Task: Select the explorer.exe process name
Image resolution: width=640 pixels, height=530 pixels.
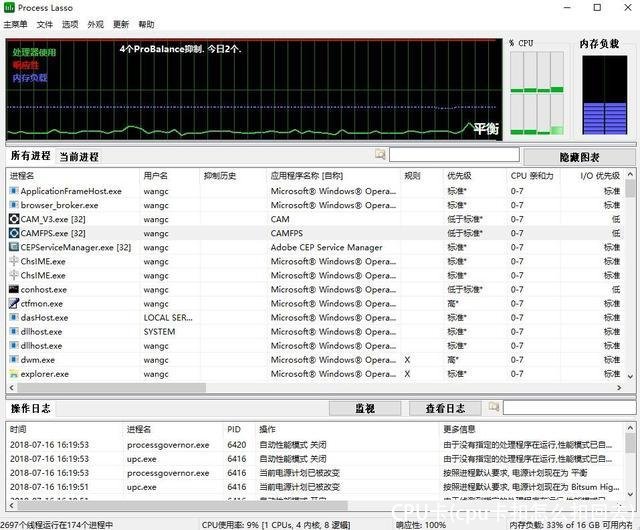Action: (45, 374)
